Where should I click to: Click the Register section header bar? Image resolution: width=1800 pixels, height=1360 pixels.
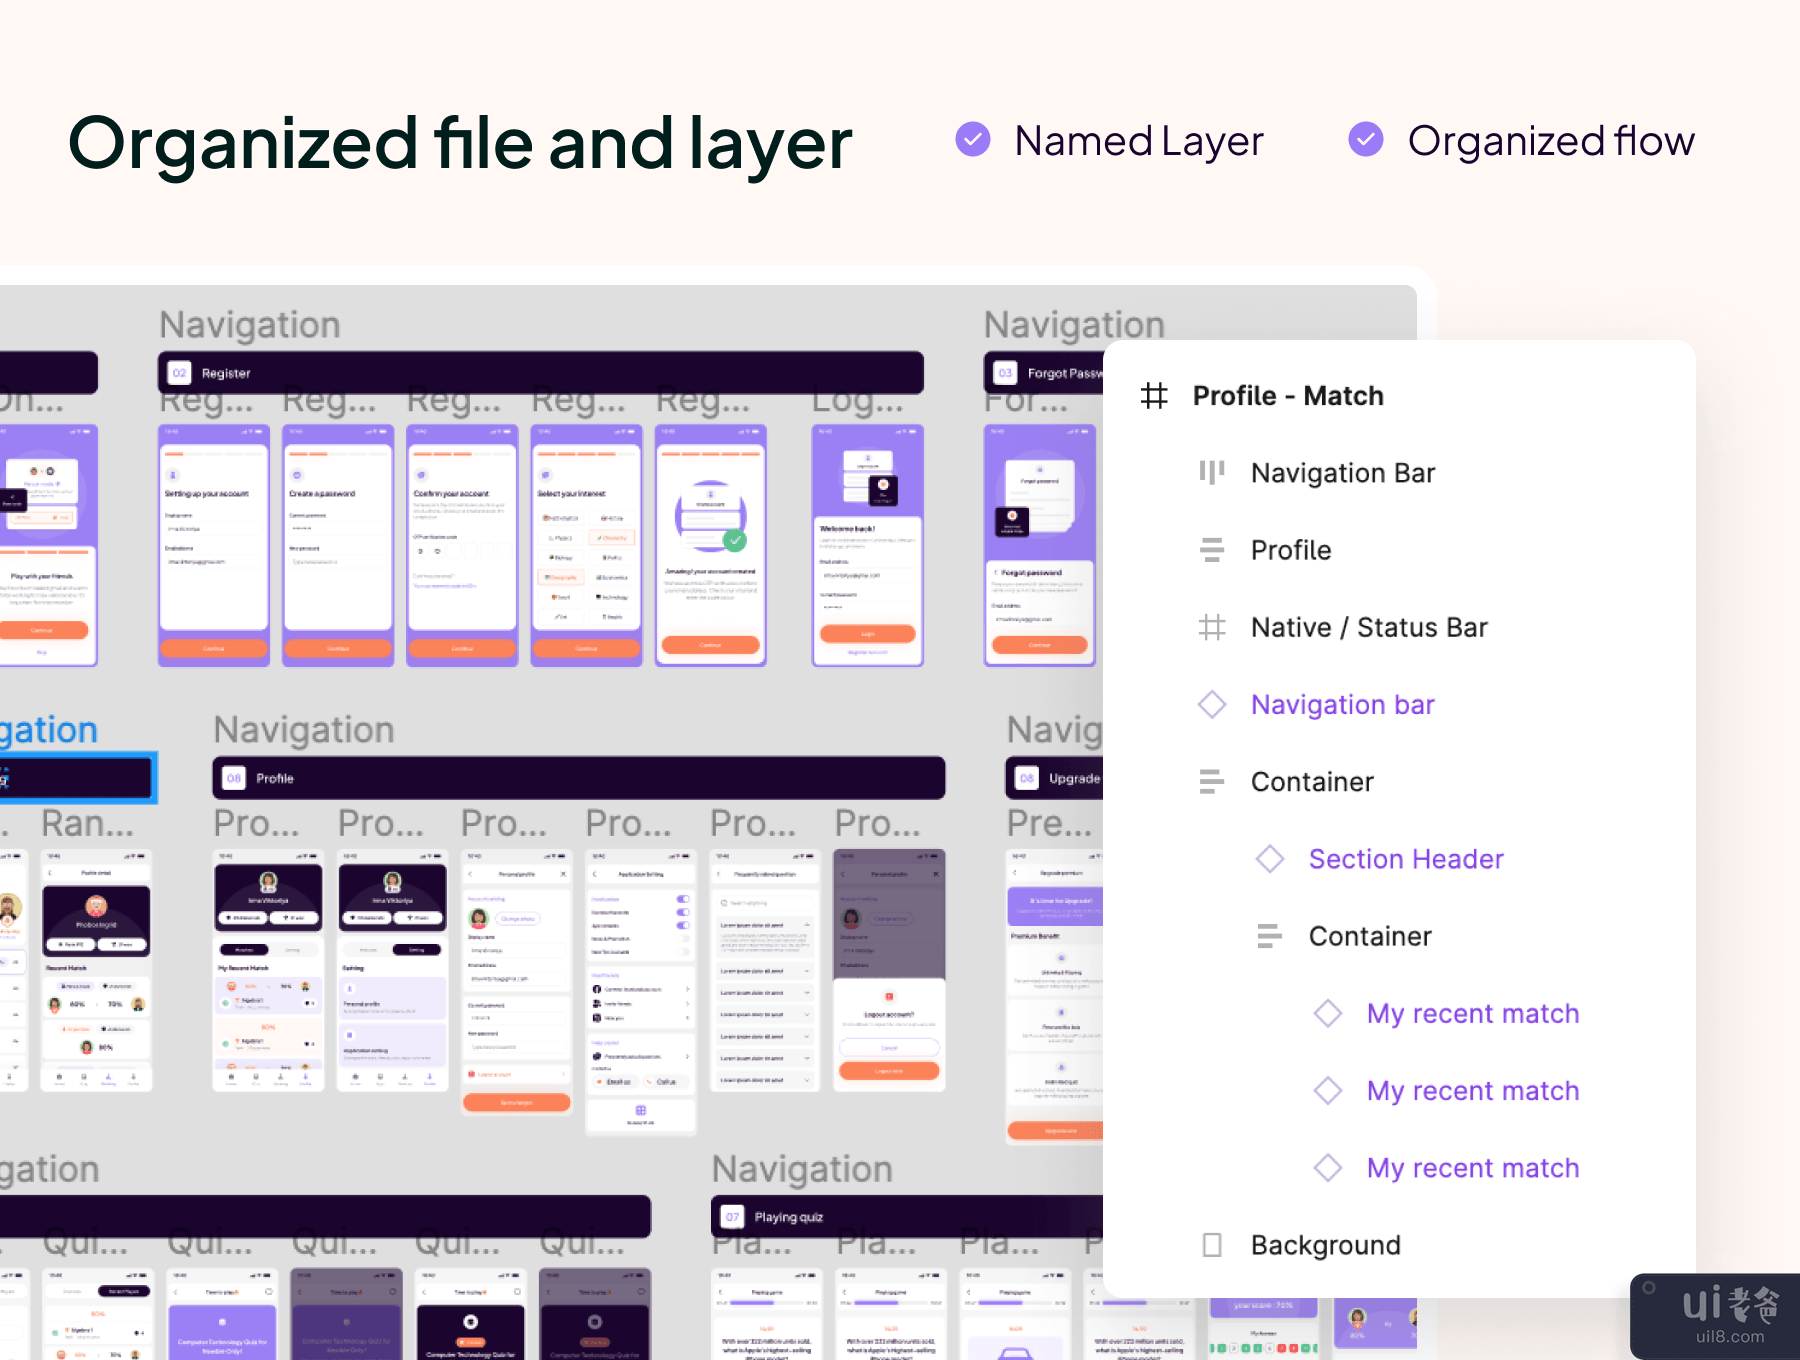click(x=540, y=373)
